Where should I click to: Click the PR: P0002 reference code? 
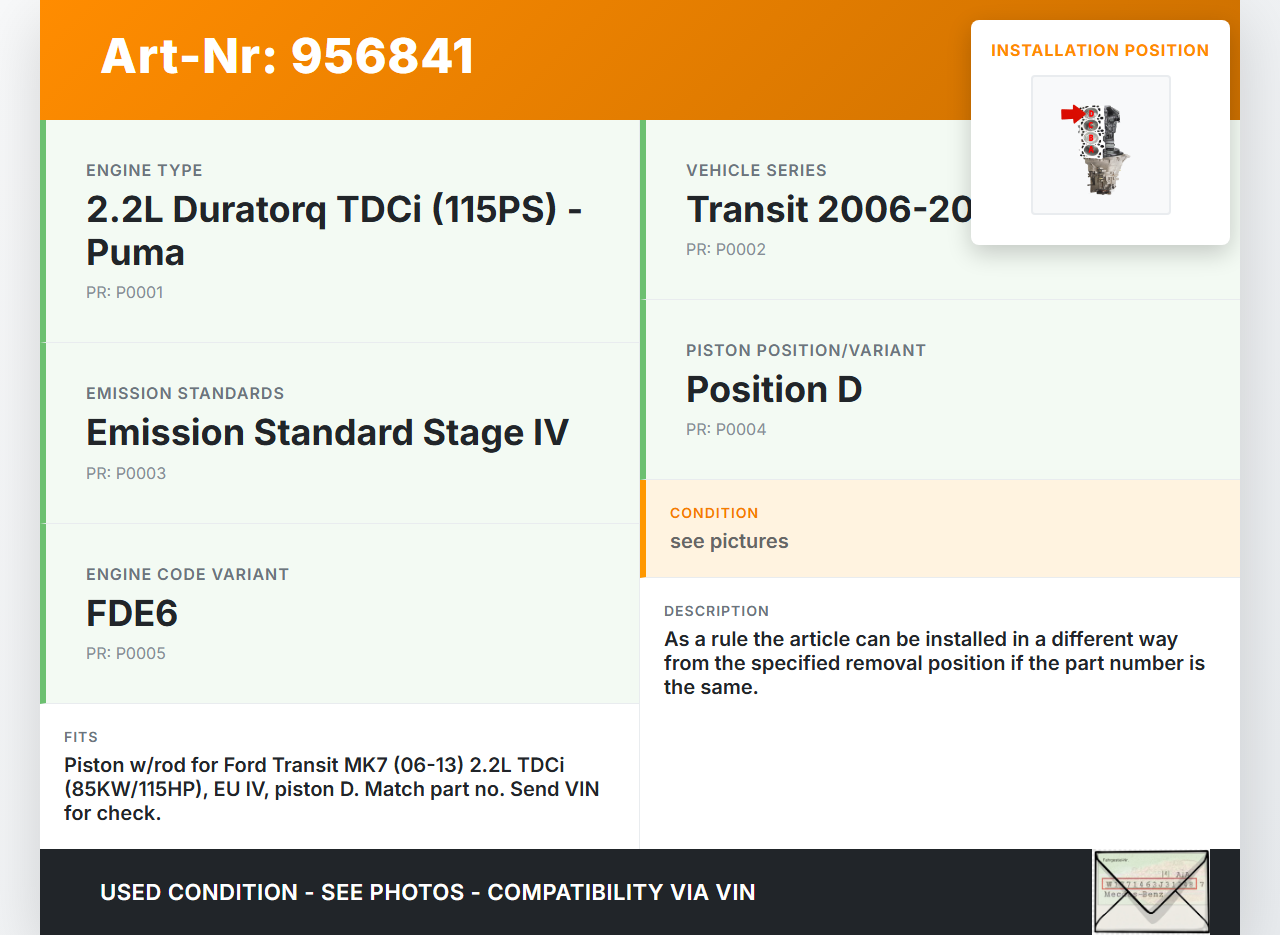pos(726,250)
